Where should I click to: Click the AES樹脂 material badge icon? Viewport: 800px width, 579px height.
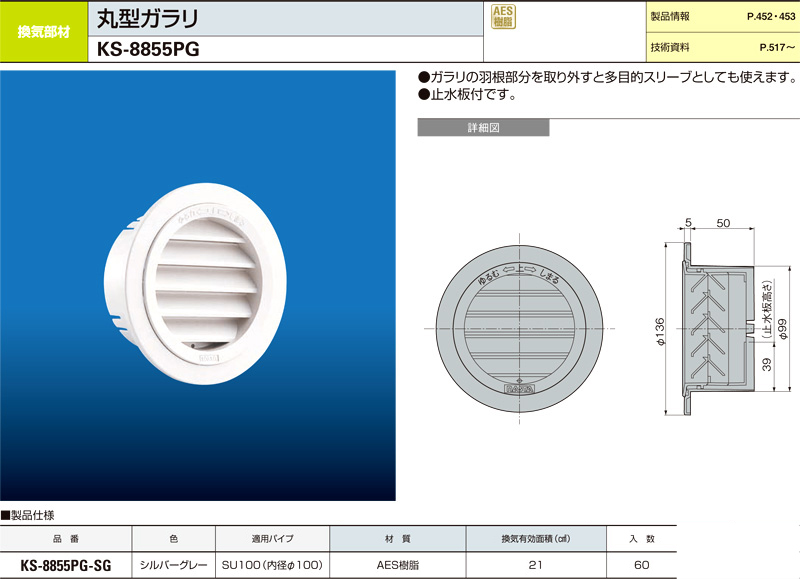click(503, 17)
